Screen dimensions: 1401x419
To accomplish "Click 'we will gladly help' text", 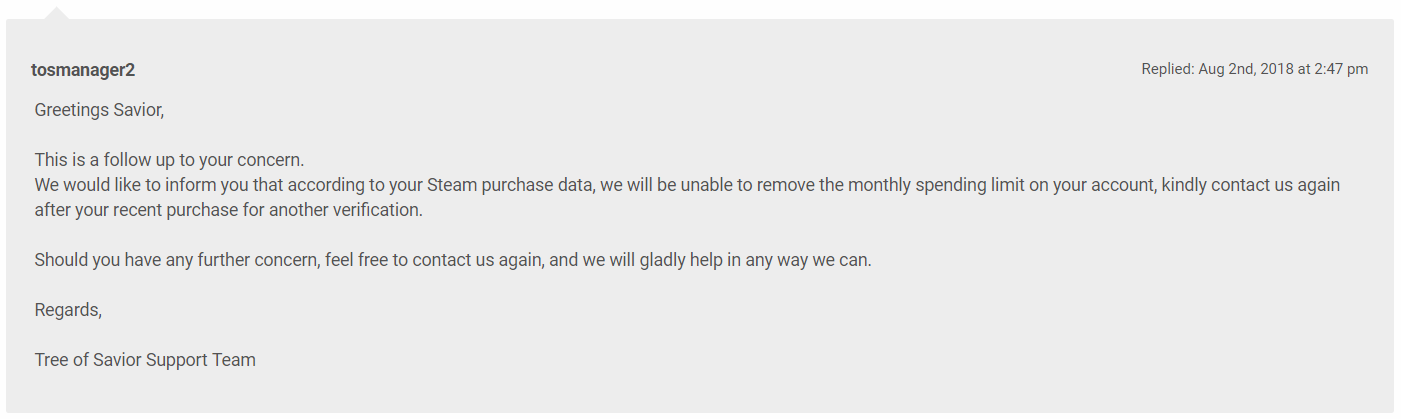I will [x=665, y=260].
